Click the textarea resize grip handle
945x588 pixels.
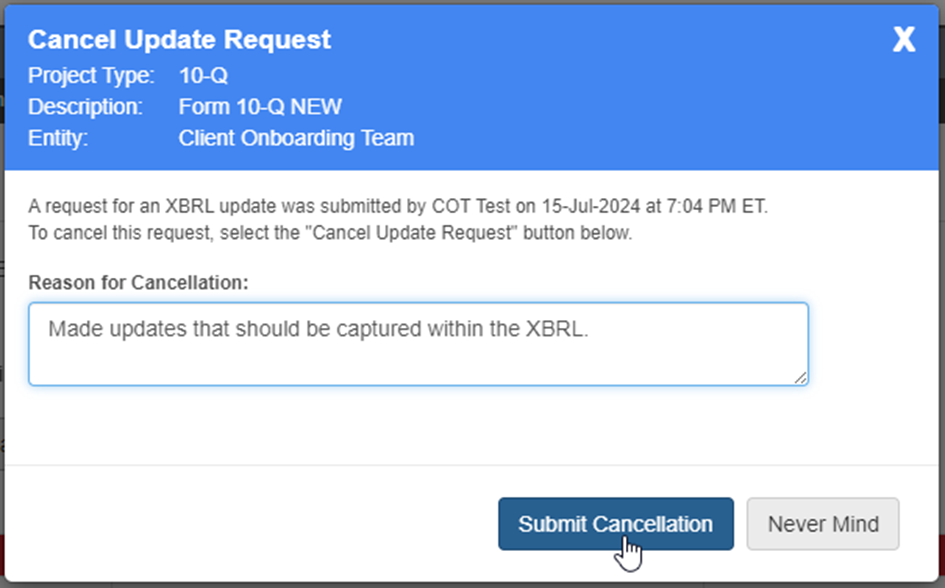coord(801,378)
